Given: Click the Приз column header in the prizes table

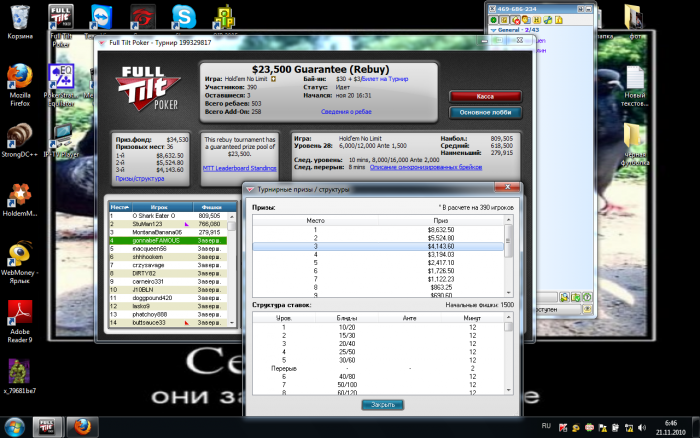Looking at the screenshot, I should pos(441,221).
